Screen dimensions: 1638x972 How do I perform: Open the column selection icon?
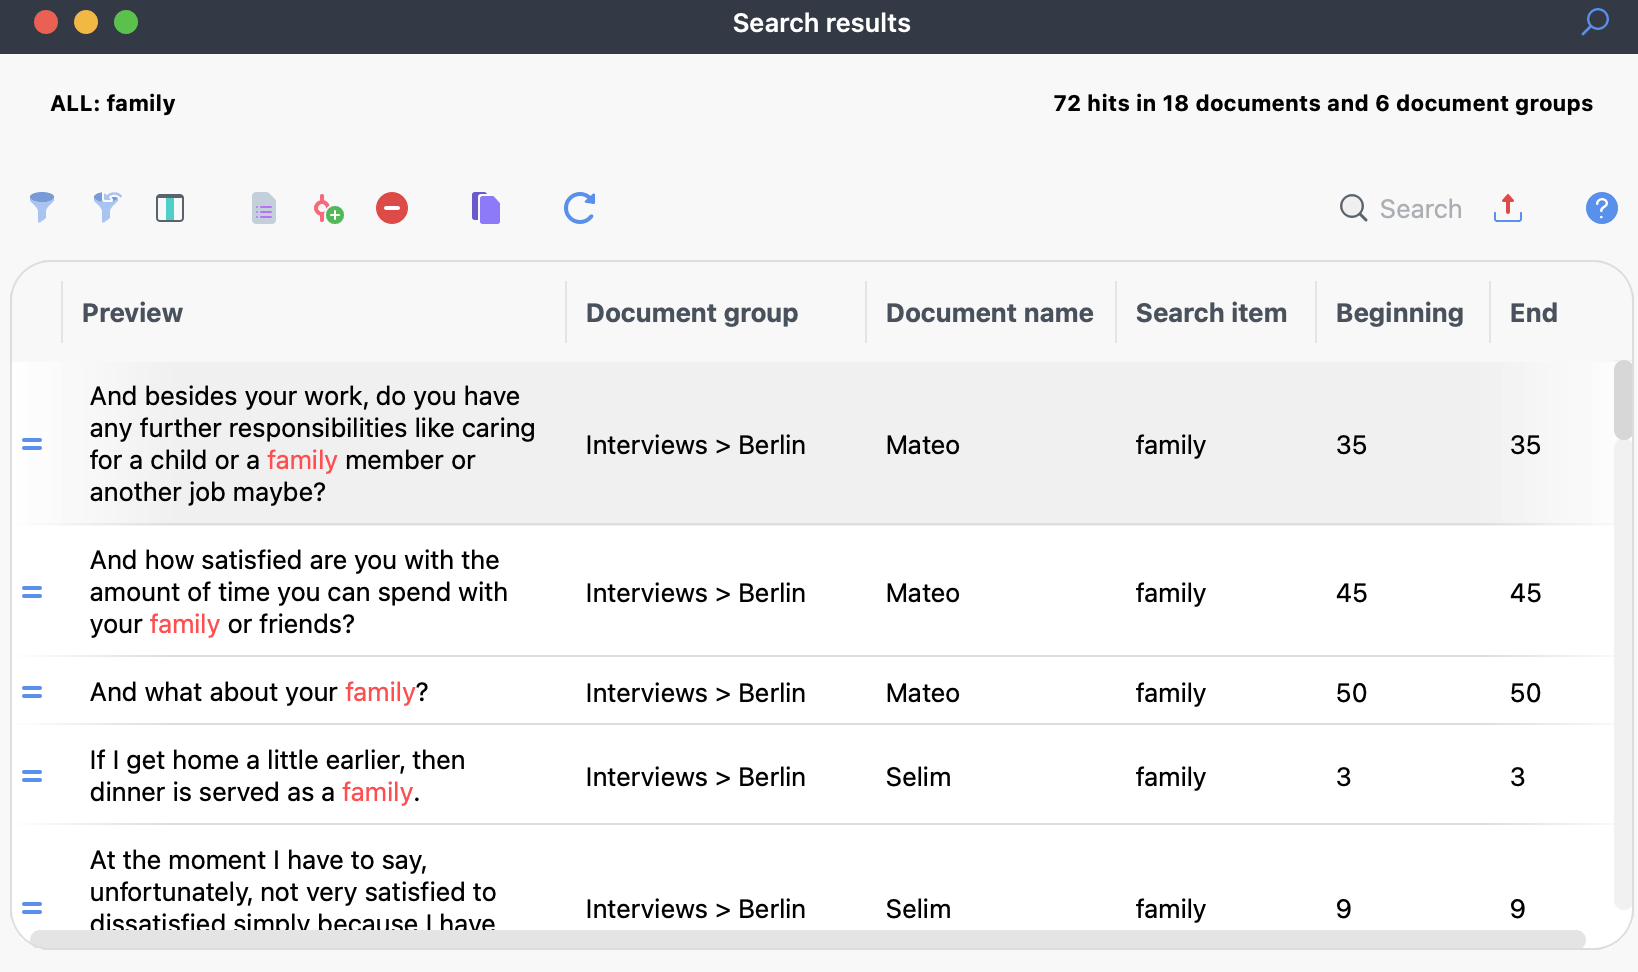170,208
